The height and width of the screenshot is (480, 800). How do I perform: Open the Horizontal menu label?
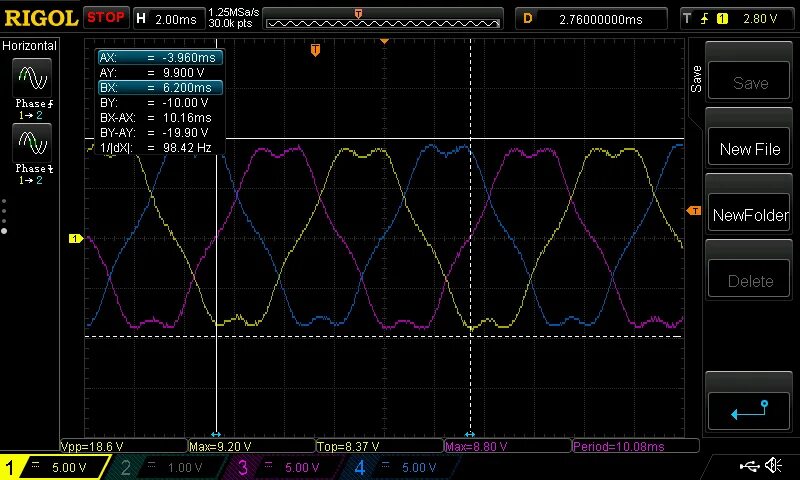(29, 45)
